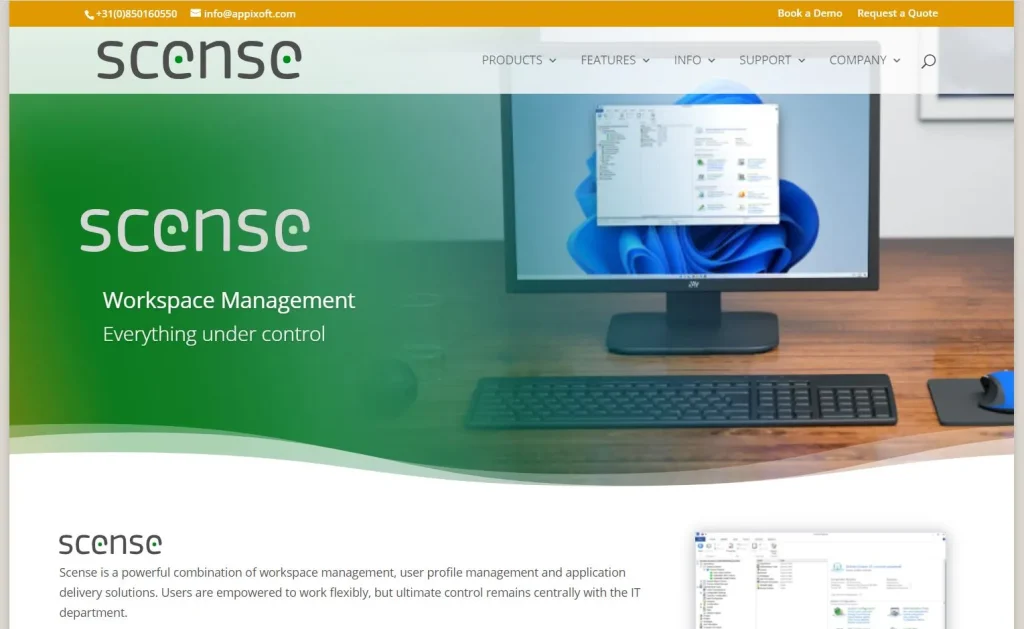Select the FEATURES menu item
Screen dimensions: 1024x629
tap(608, 60)
